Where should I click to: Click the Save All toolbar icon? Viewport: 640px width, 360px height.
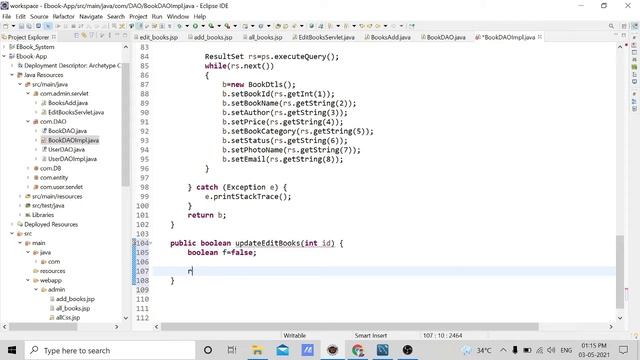coord(29,26)
